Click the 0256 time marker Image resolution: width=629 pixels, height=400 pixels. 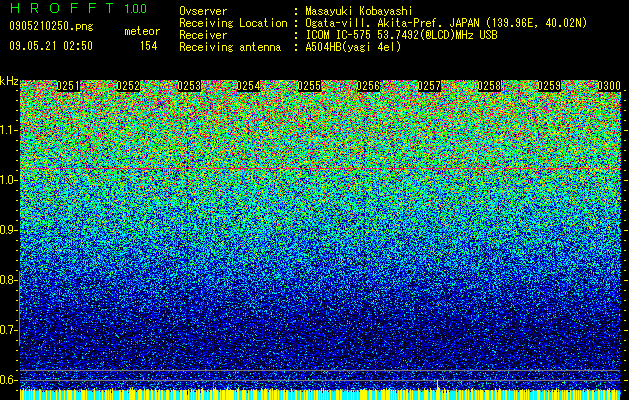pos(369,86)
